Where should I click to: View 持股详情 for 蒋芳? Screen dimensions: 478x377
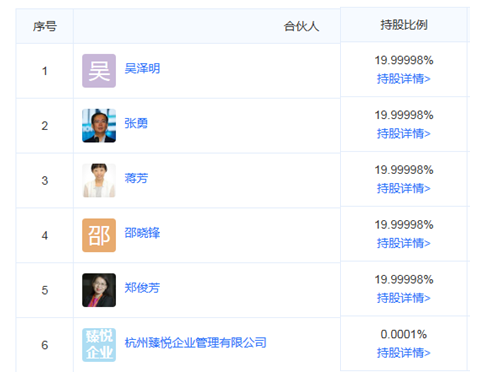tap(404, 188)
